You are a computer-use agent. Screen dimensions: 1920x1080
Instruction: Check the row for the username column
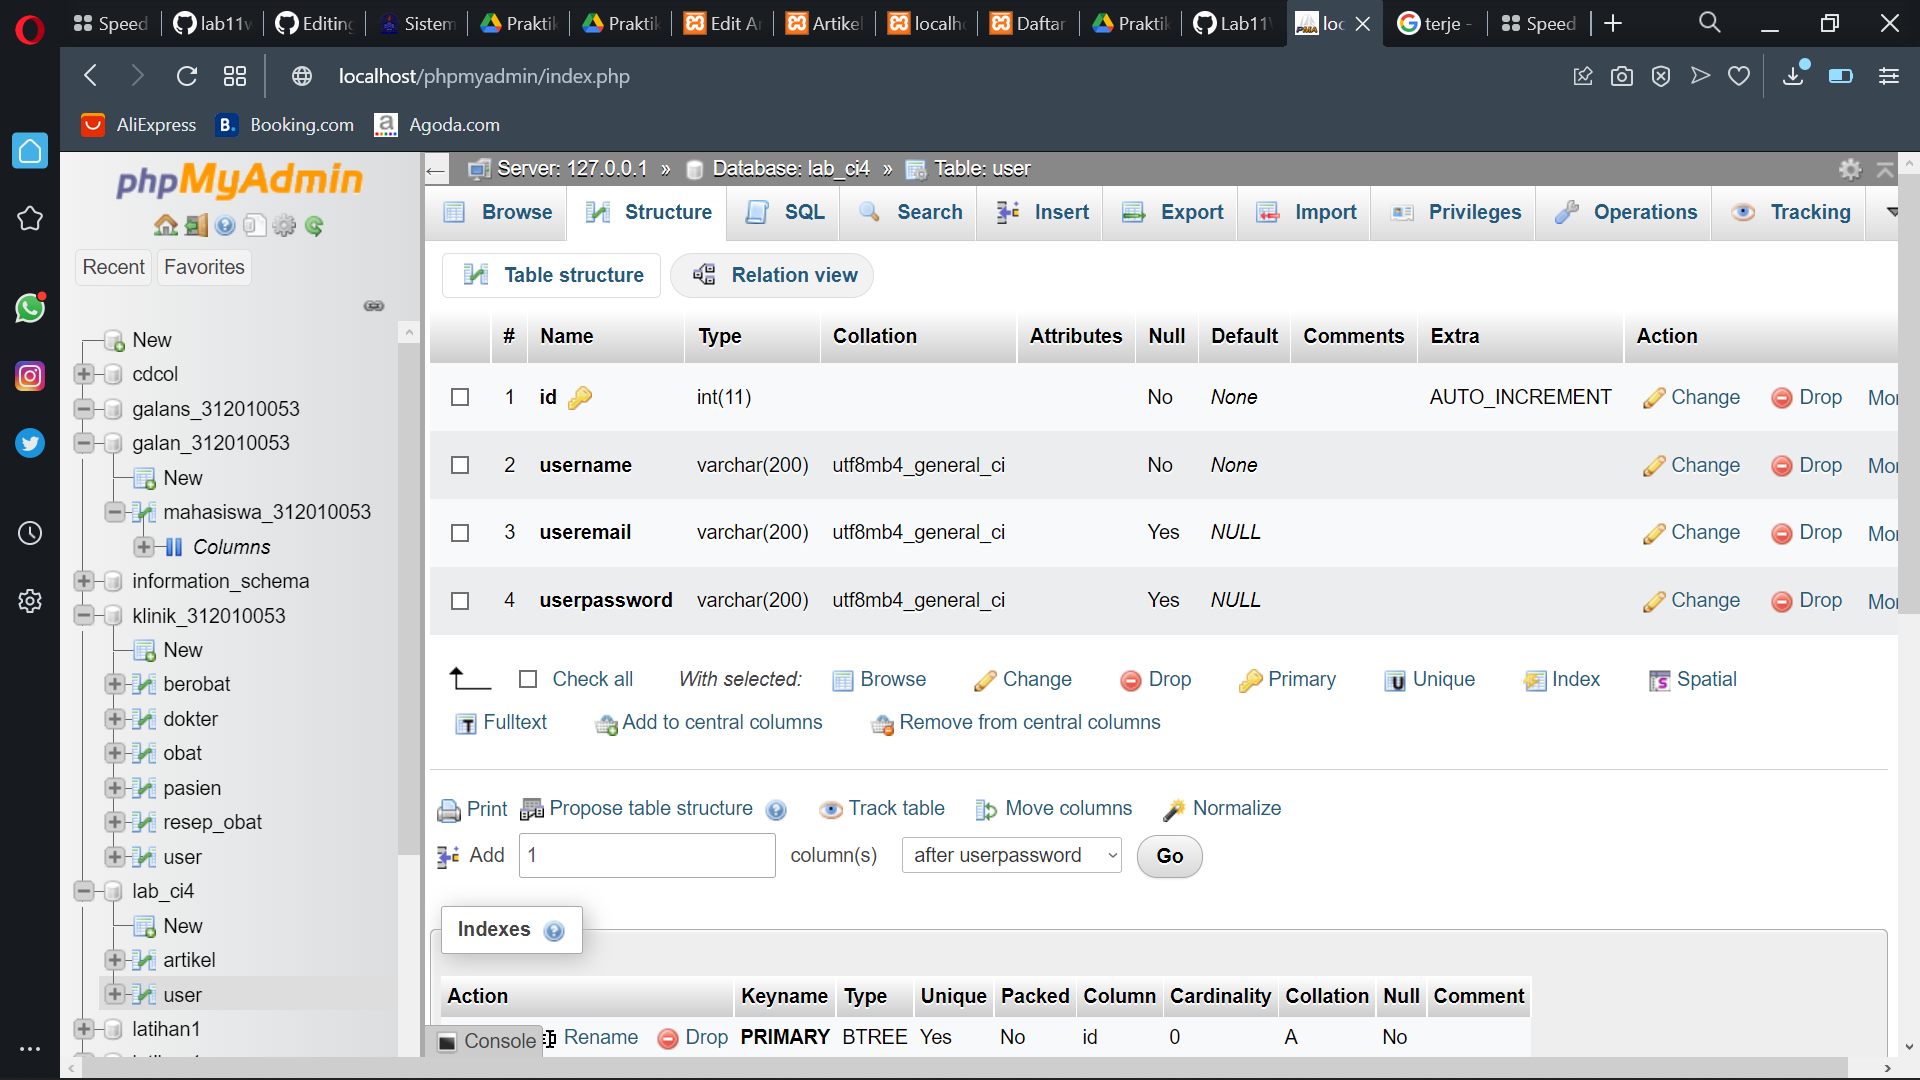460,465
